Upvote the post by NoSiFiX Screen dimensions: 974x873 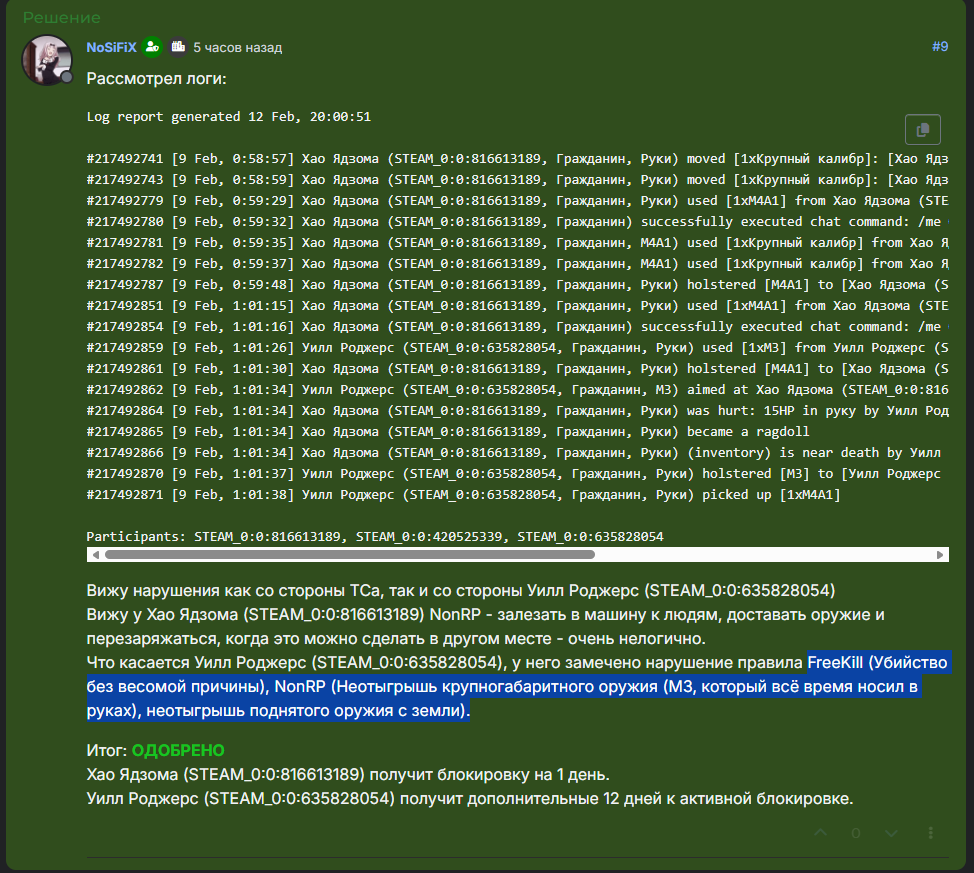click(x=821, y=833)
